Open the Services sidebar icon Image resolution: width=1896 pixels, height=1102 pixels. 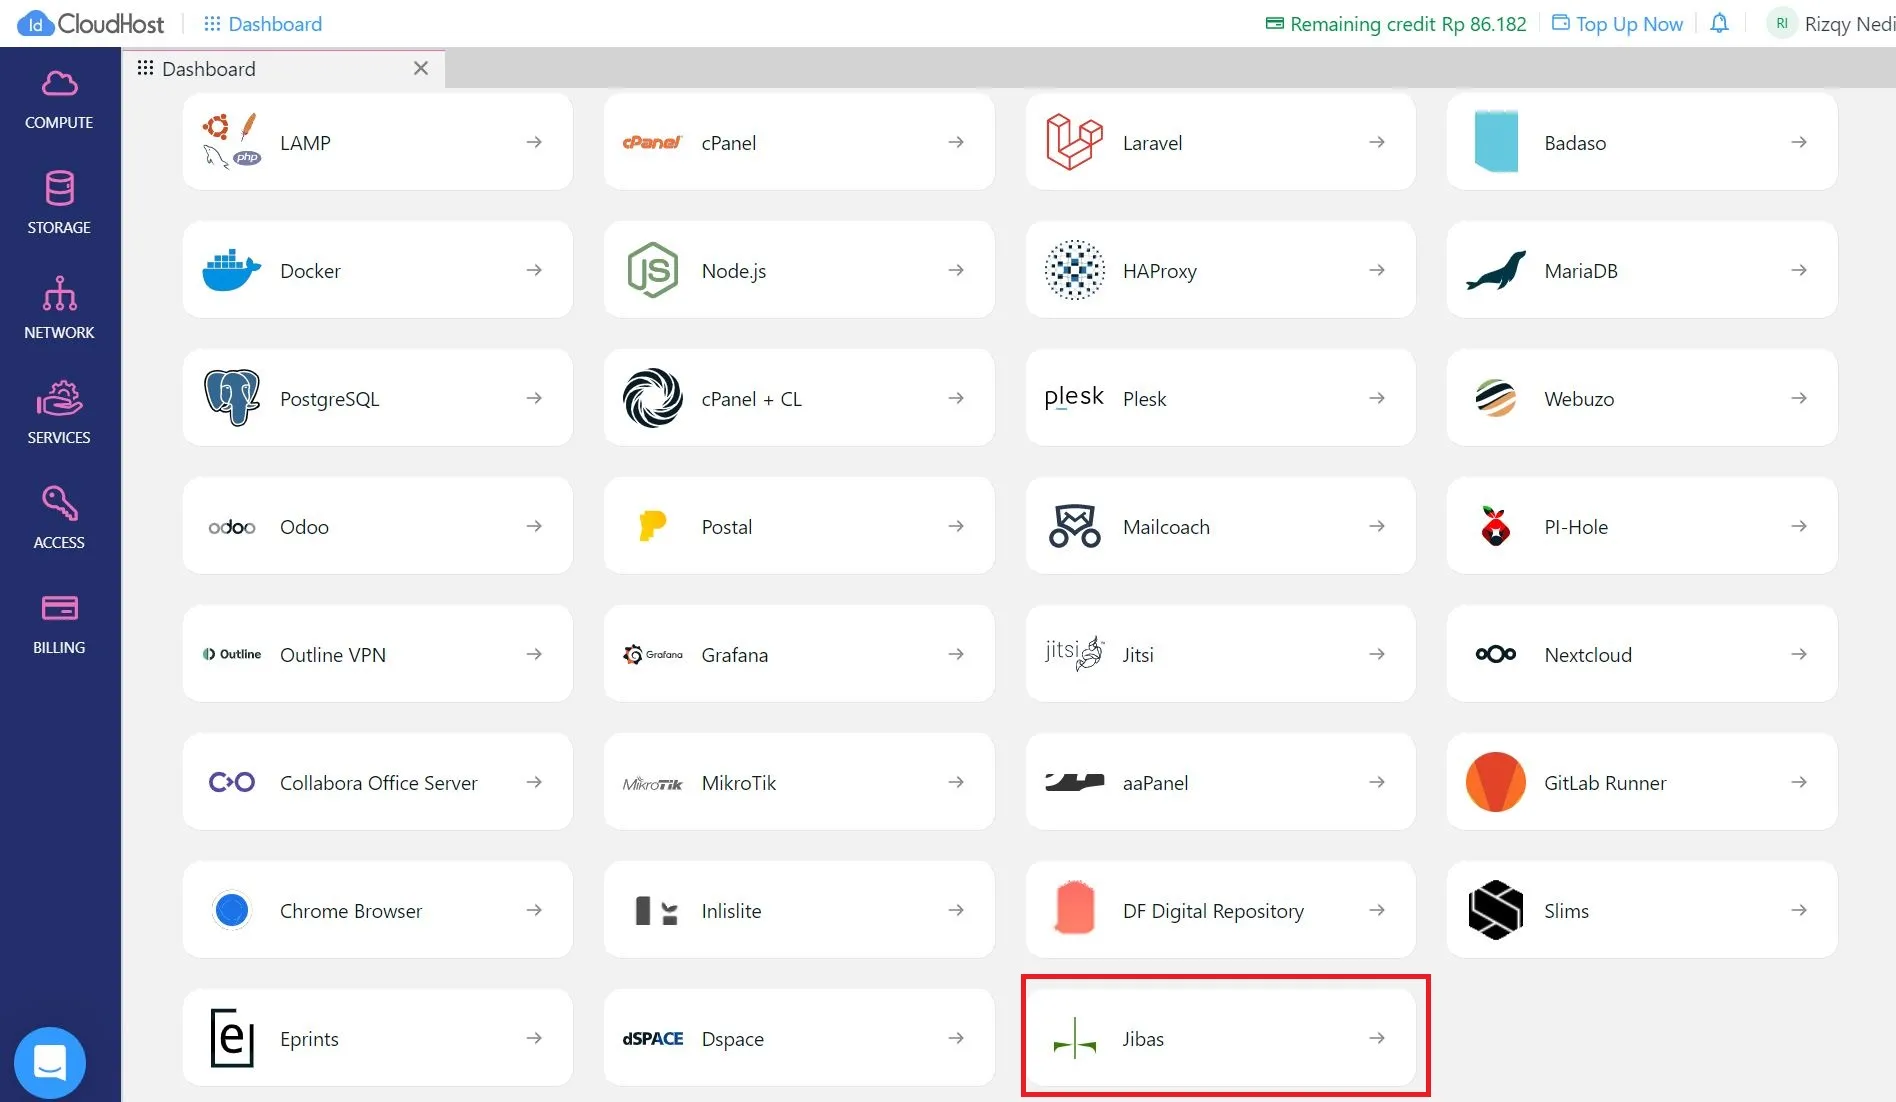[59, 414]
